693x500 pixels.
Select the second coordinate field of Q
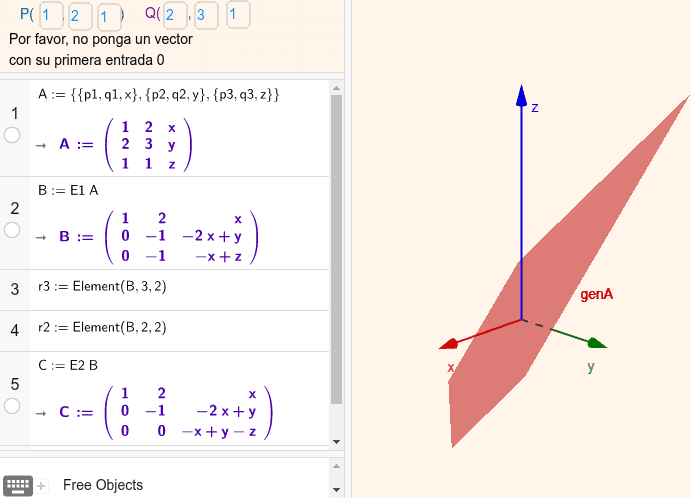[207, 15]
